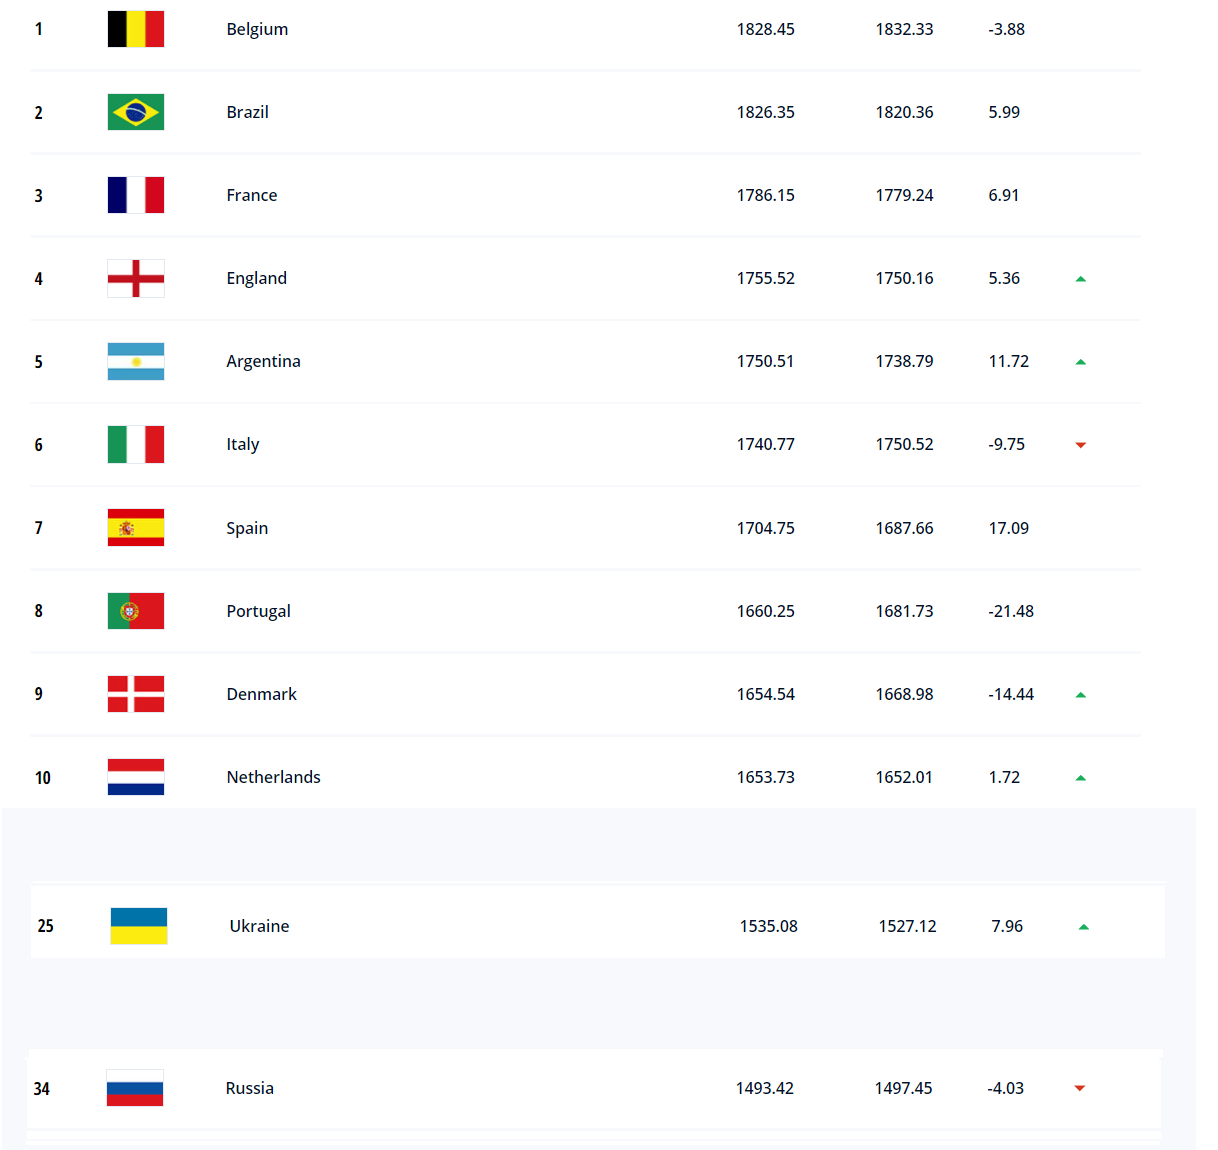Click the Belgium flag icon
1218x1150 pixels.
pos(136,29)
